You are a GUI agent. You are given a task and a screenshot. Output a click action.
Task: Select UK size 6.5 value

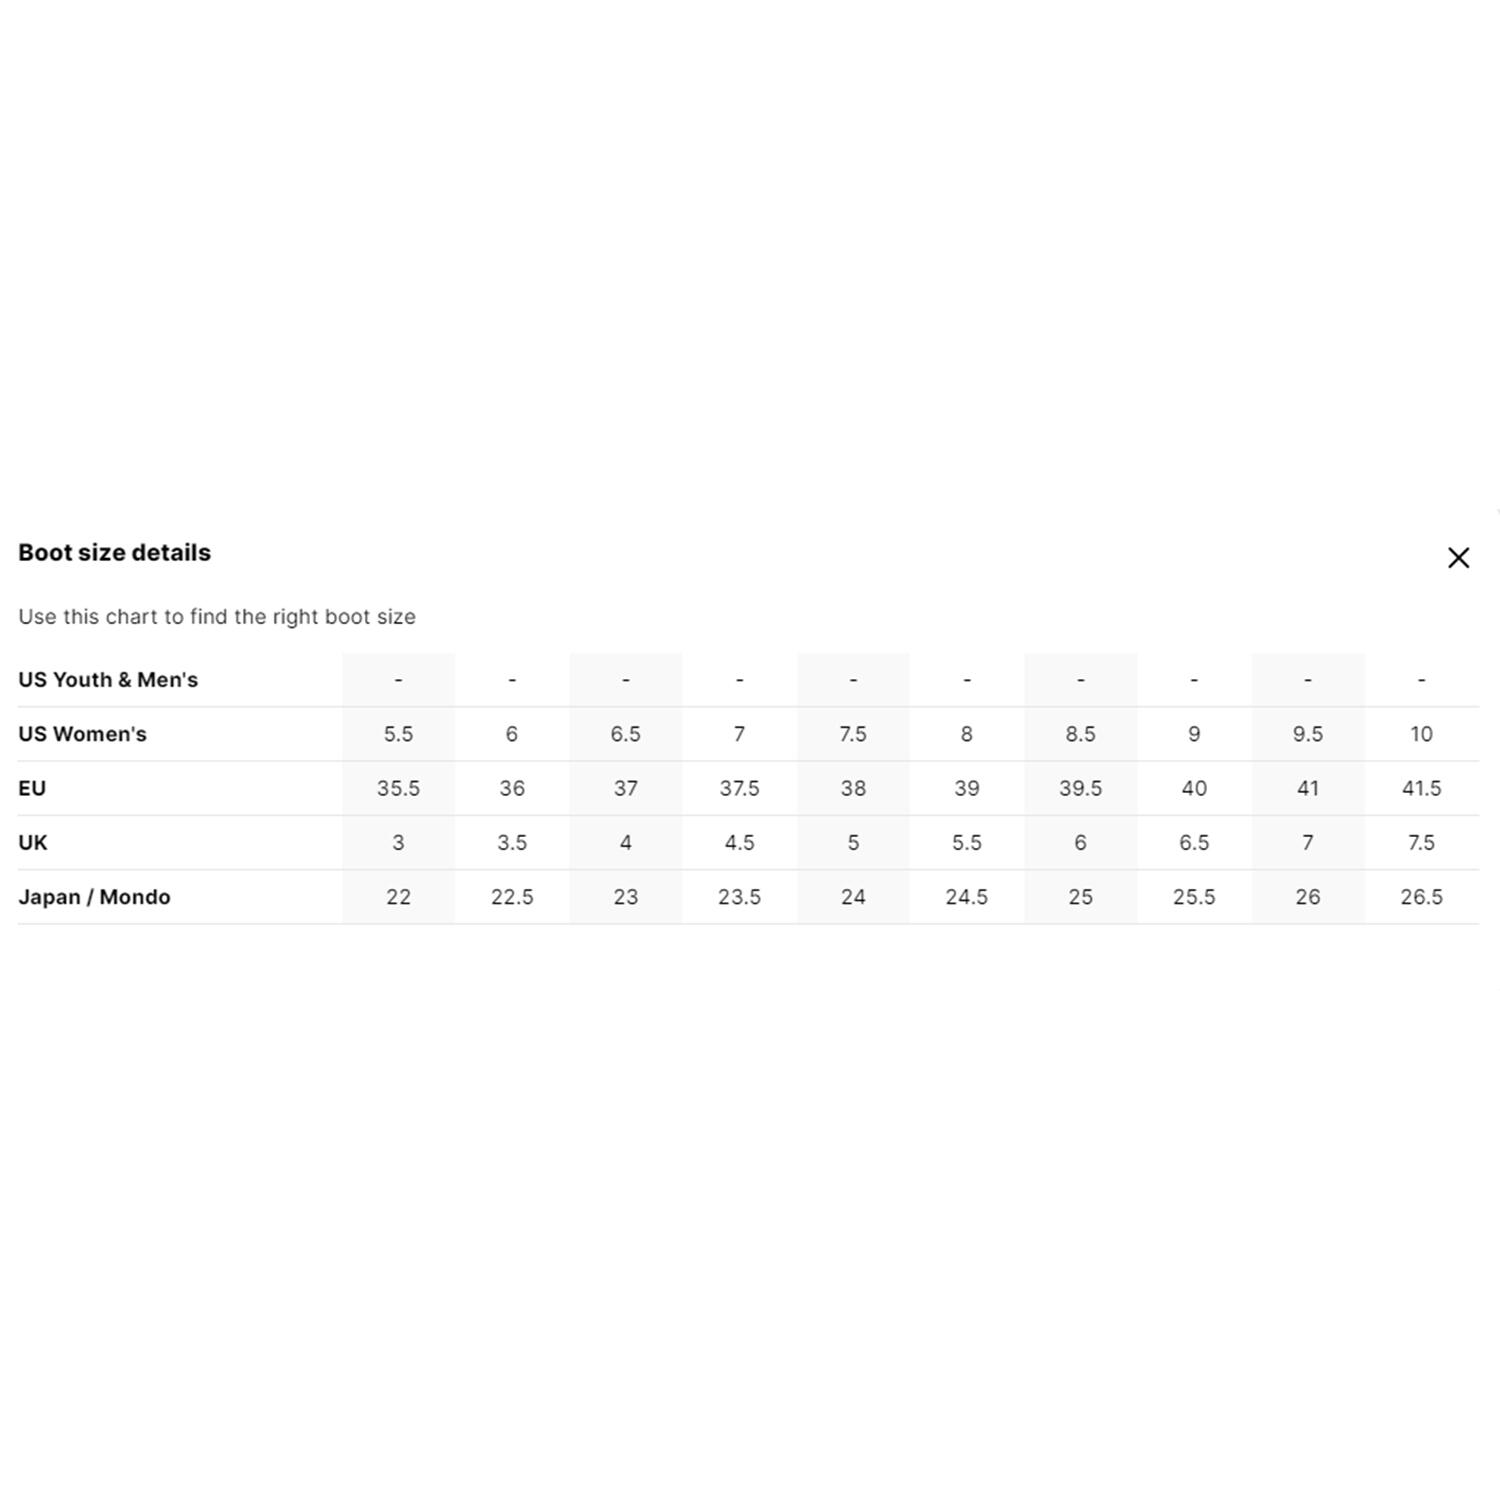pos(1194,842)
